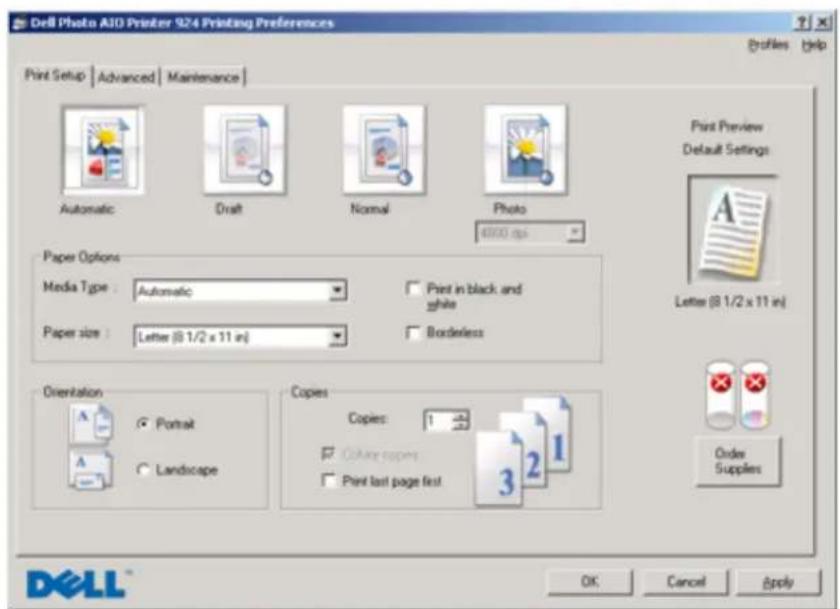This screenshot has width=840, height=609.
Task: Click the Dell logo
Action: [78, 583]
